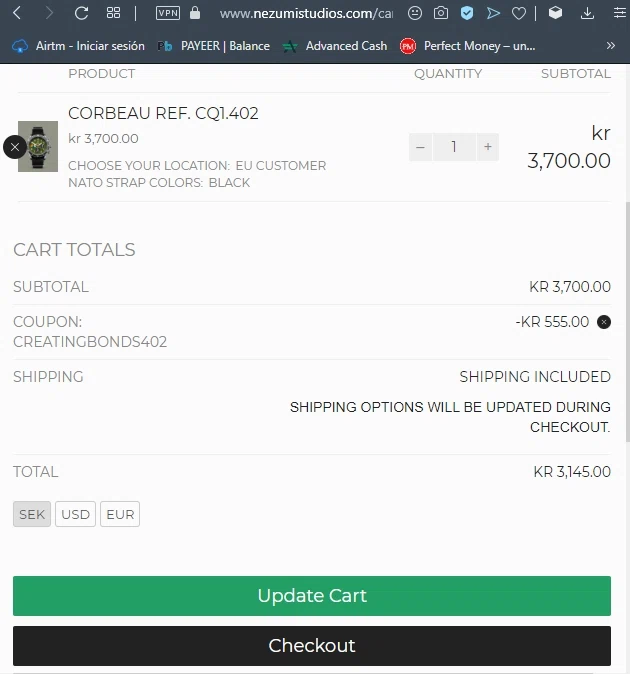Image resolution: width=630 pixels, height=674 pixels.
Task: Open the Perfect Money bookmark
Action: click(x=468, y=46)
